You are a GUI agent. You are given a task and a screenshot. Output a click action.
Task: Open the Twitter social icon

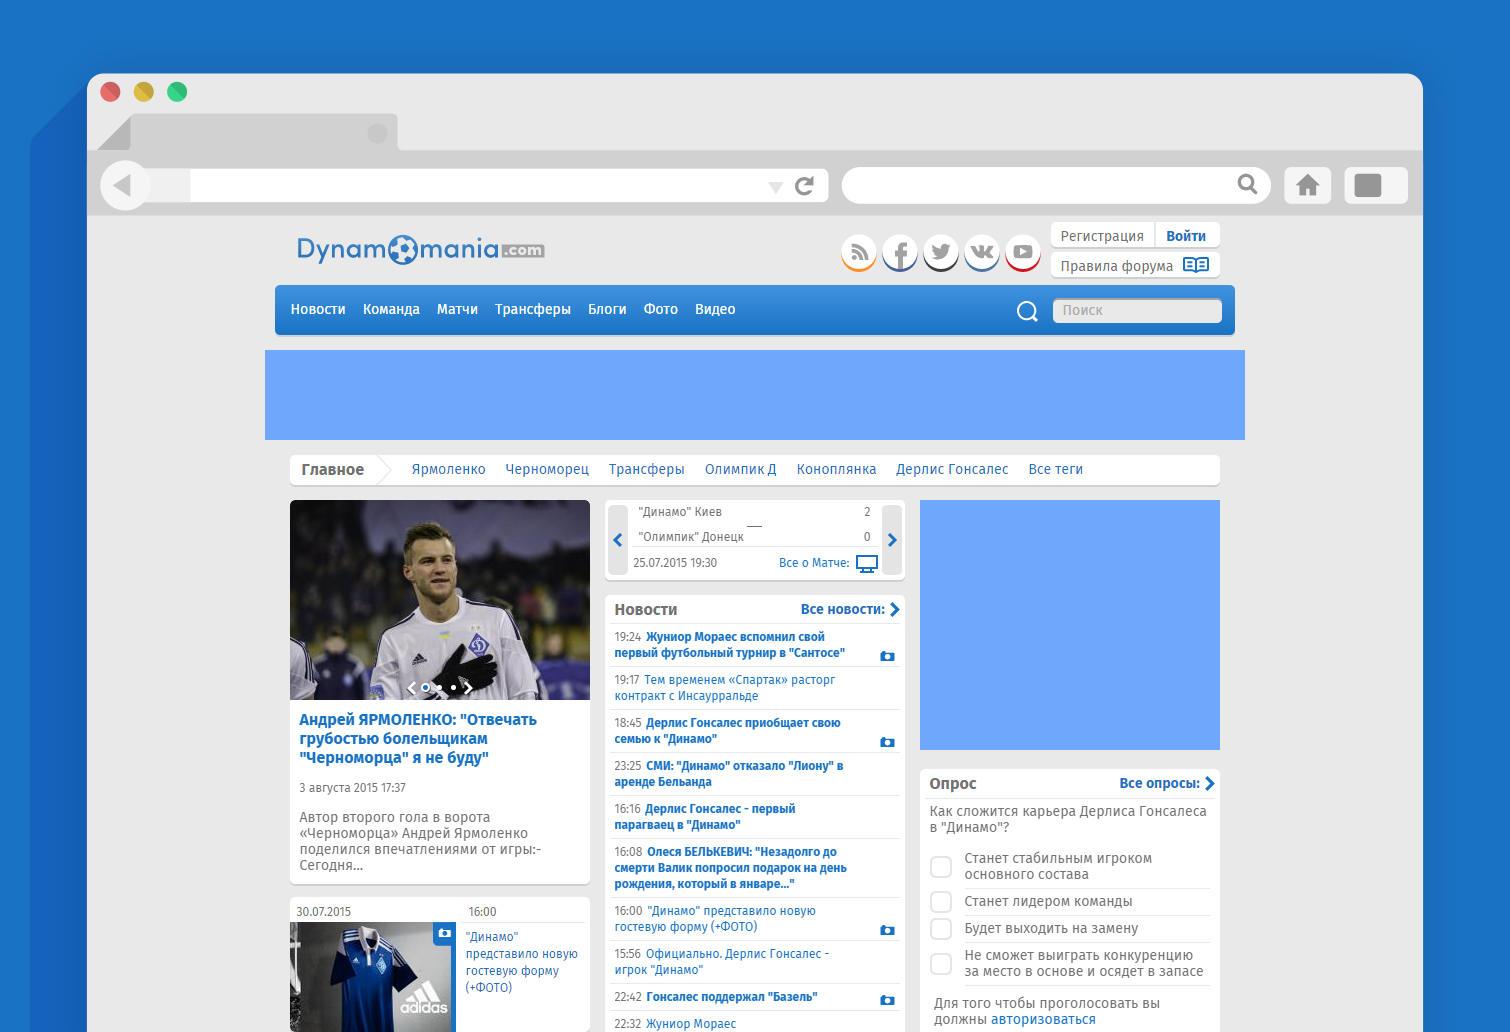tap(941, 252)
